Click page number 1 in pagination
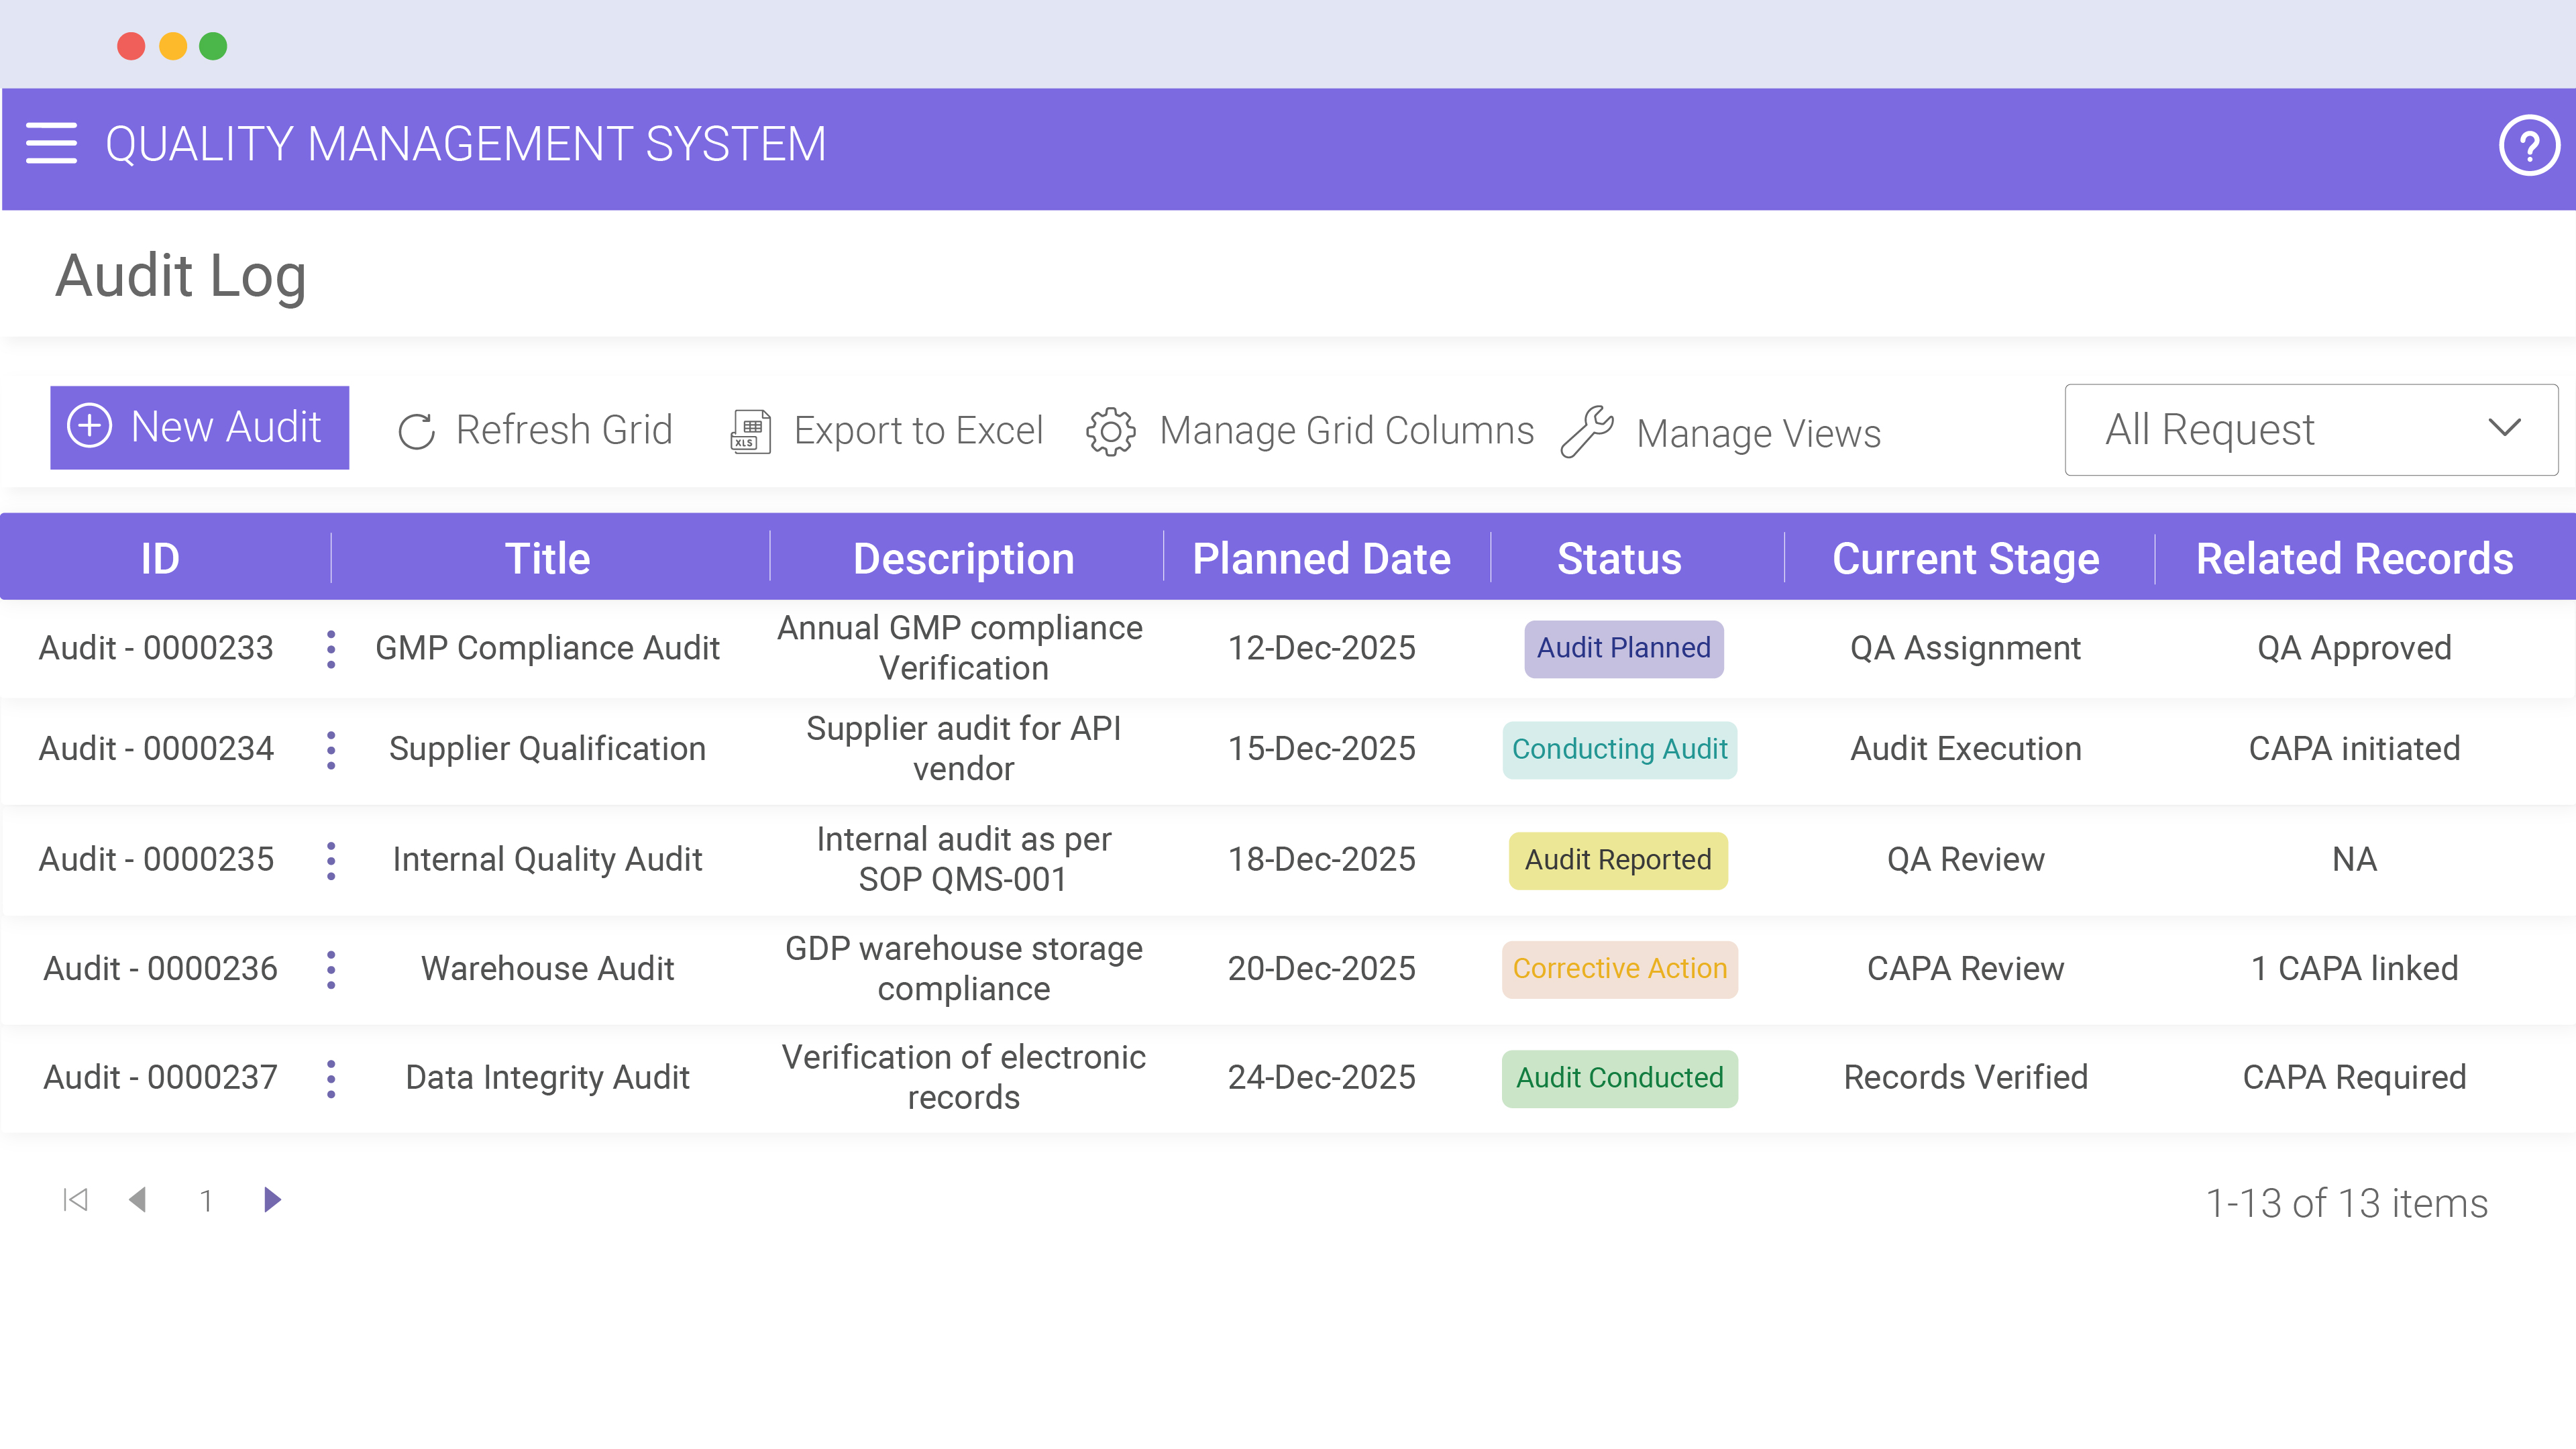 click(x=207, y=1201)
